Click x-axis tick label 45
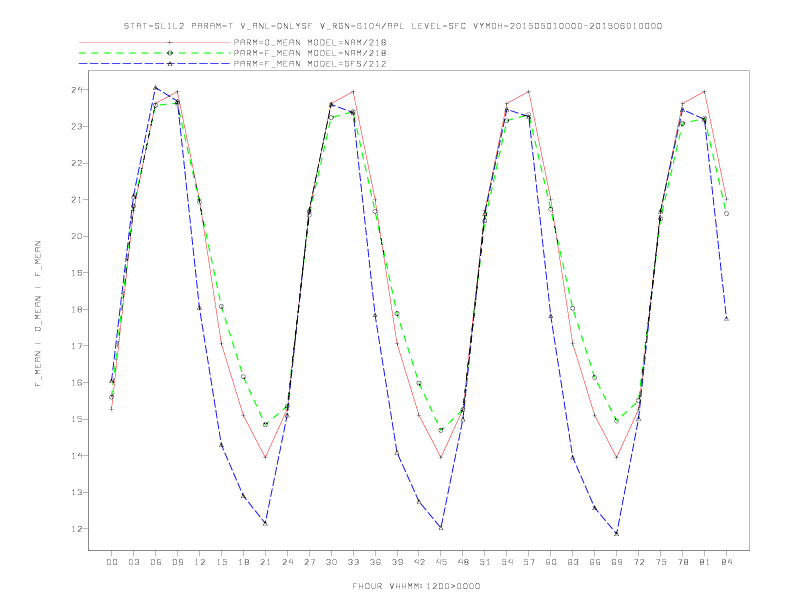792x612 pixels. coord(441,562)
